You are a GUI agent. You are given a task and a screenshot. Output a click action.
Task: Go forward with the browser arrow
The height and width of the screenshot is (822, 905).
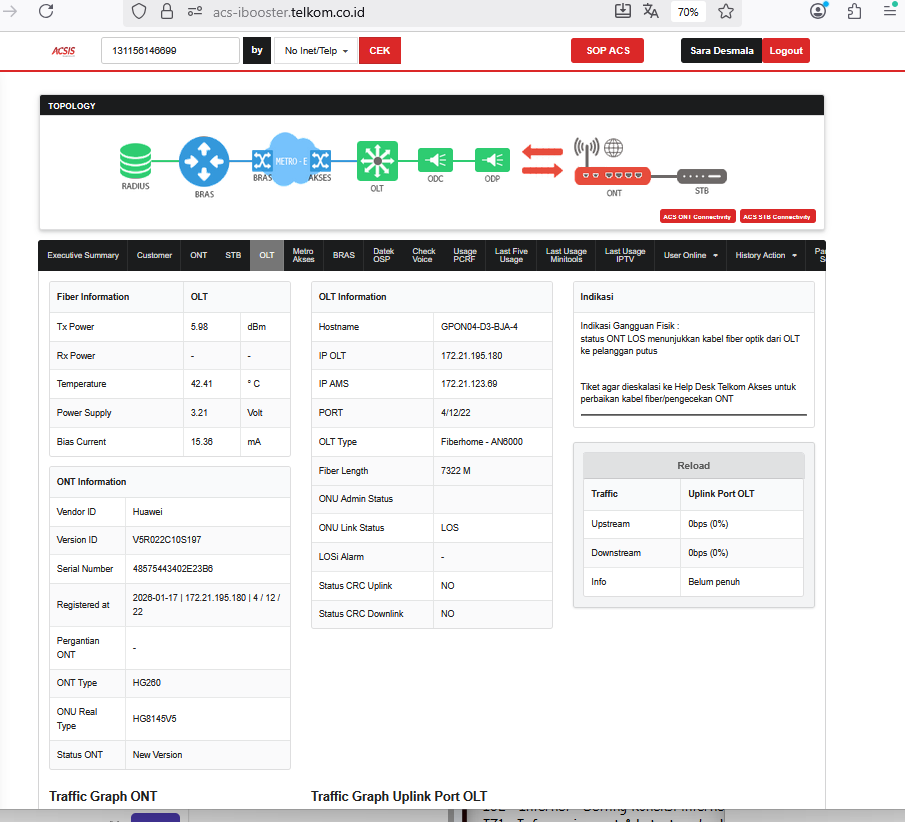point(10,12)
